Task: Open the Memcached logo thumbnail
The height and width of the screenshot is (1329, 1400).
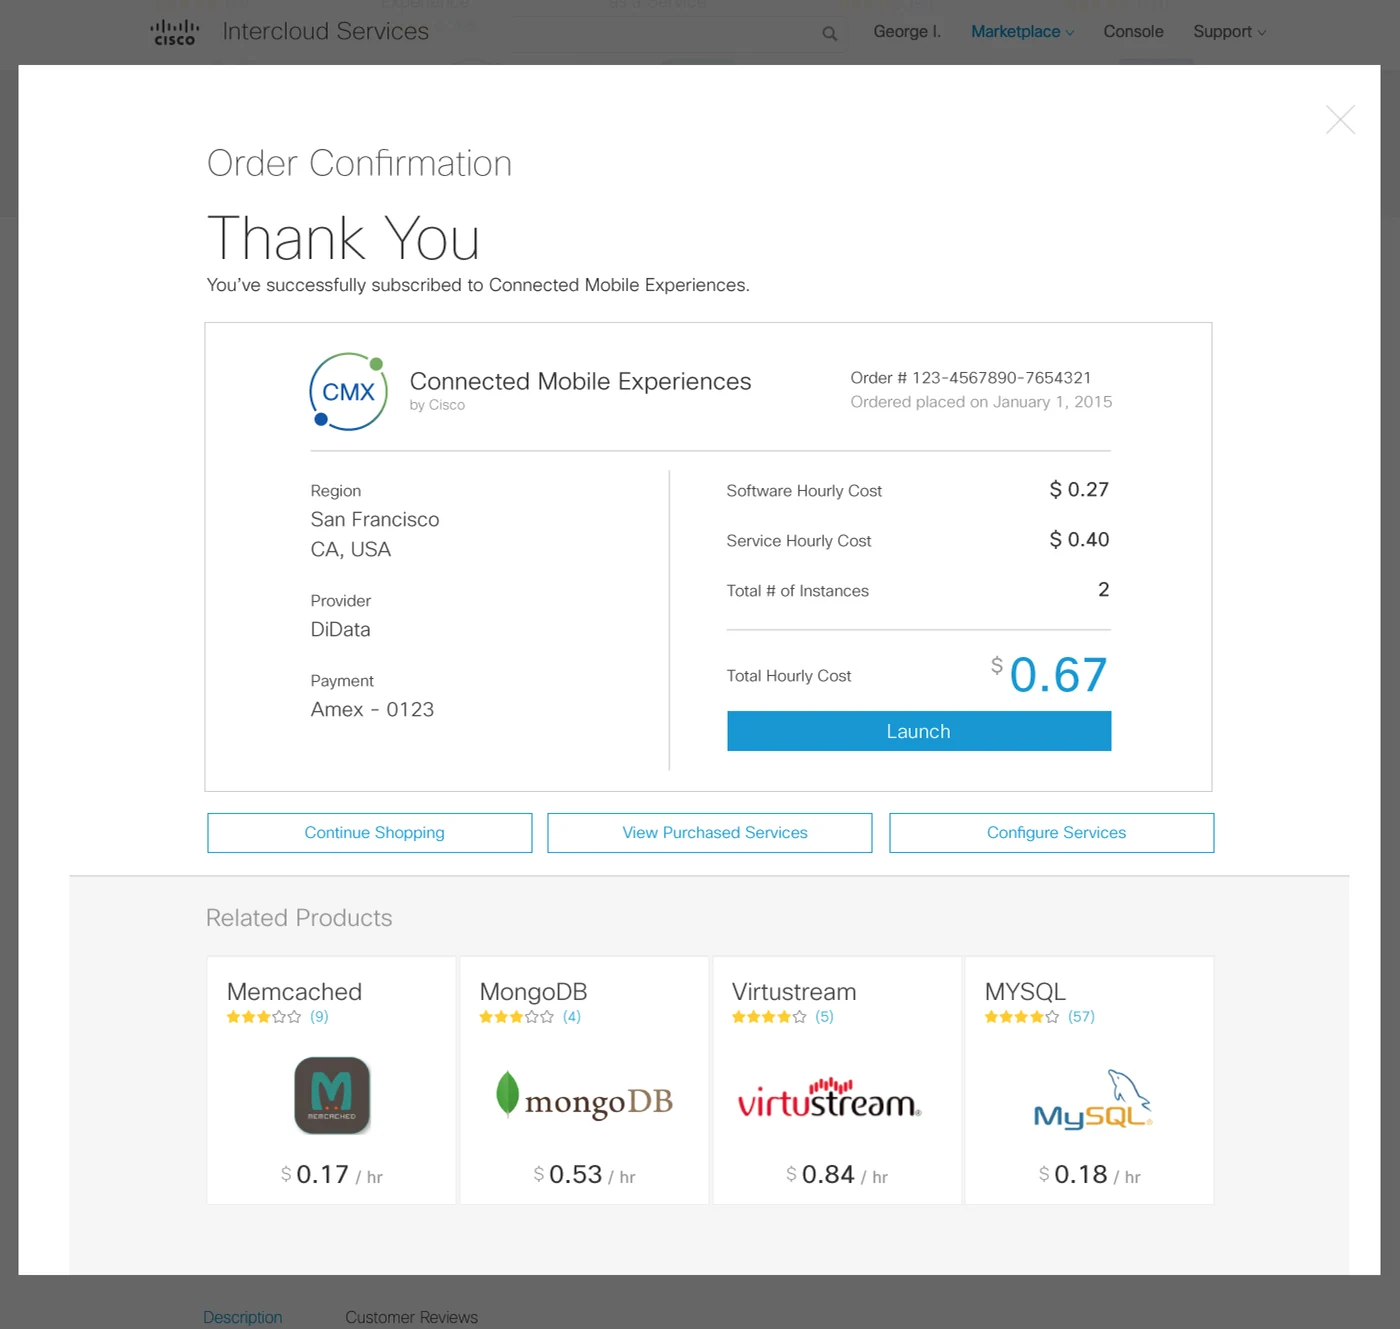Action: point(332,1095)
